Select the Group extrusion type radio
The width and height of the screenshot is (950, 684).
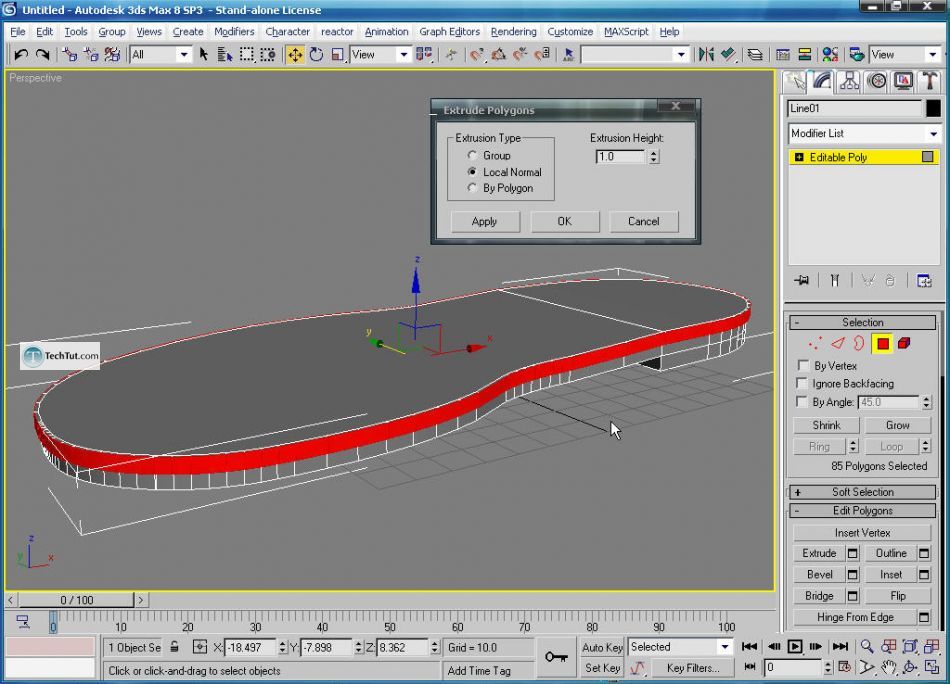click(x=472, y=155)
